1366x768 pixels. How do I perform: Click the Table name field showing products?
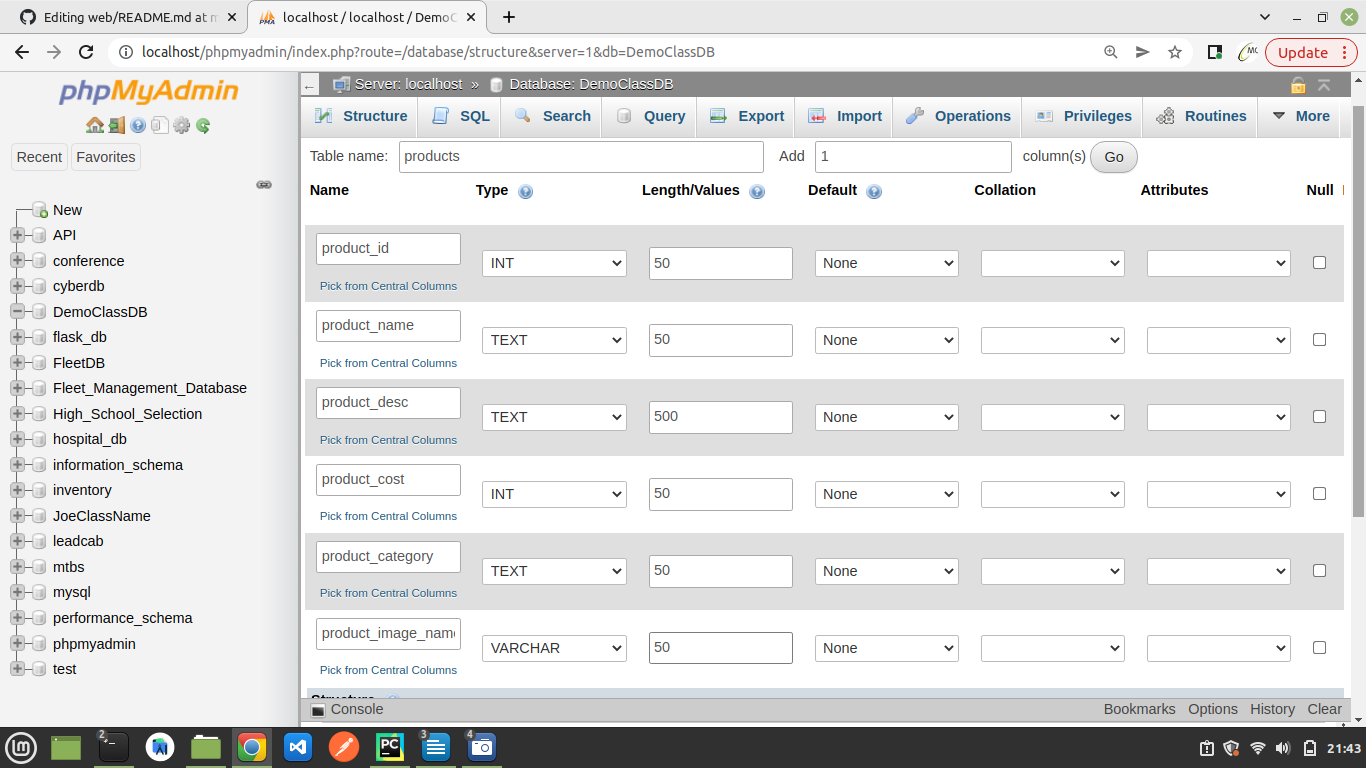coord(580,156)
